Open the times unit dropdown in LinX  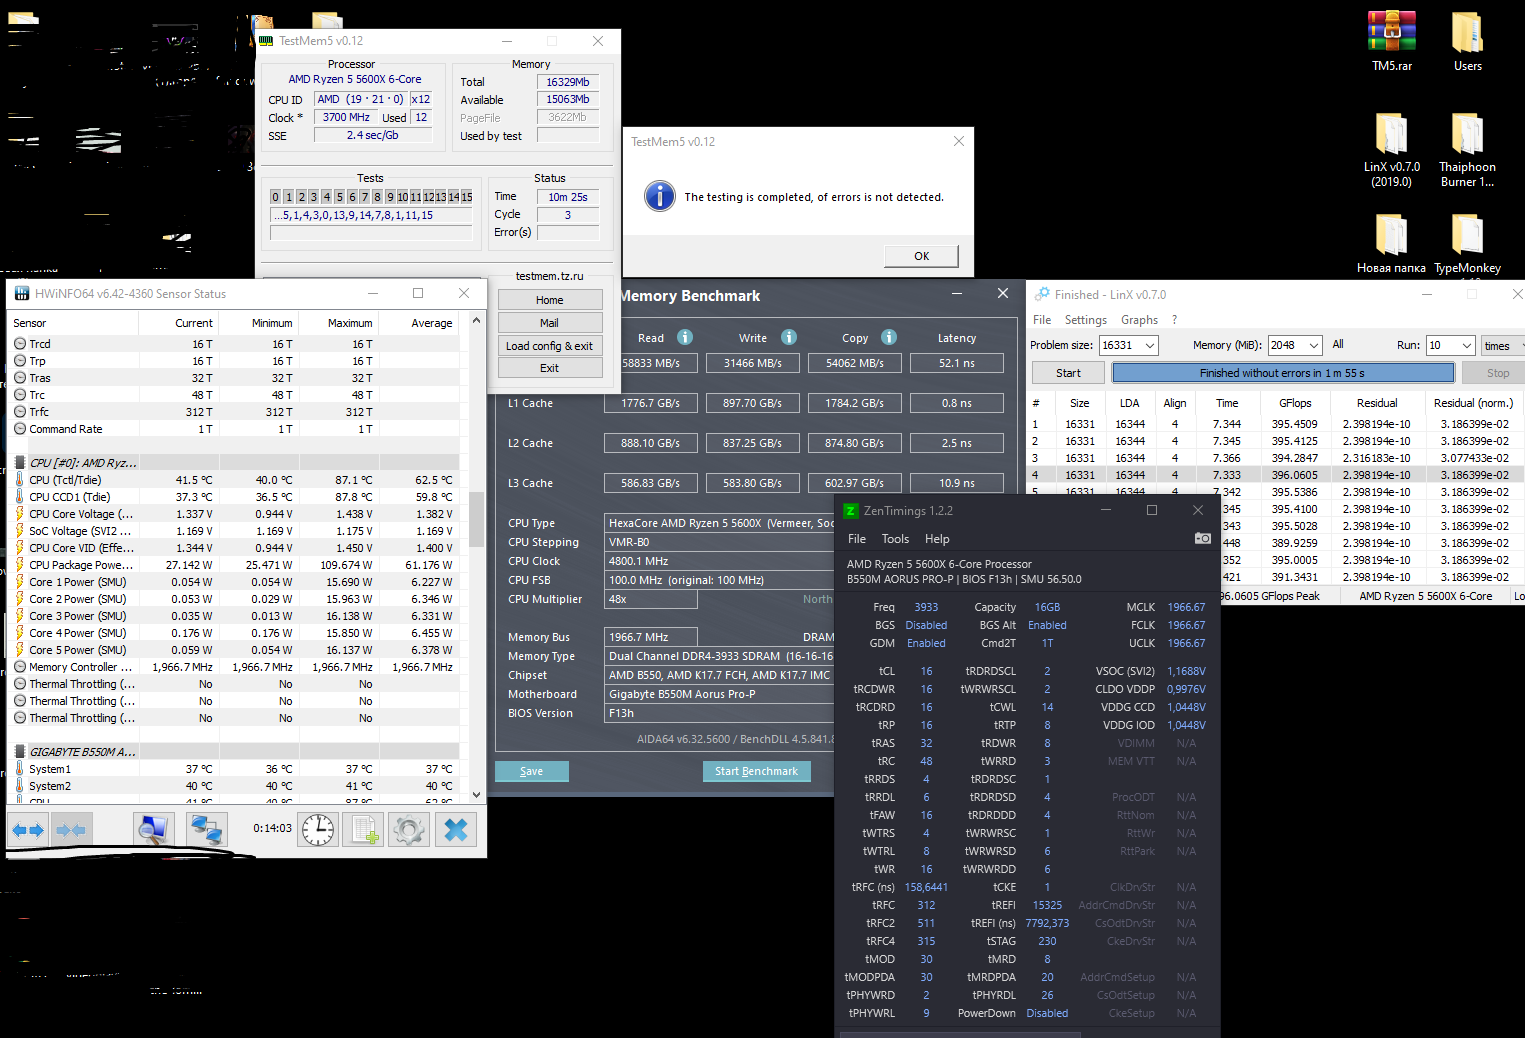coord(1503,345)
